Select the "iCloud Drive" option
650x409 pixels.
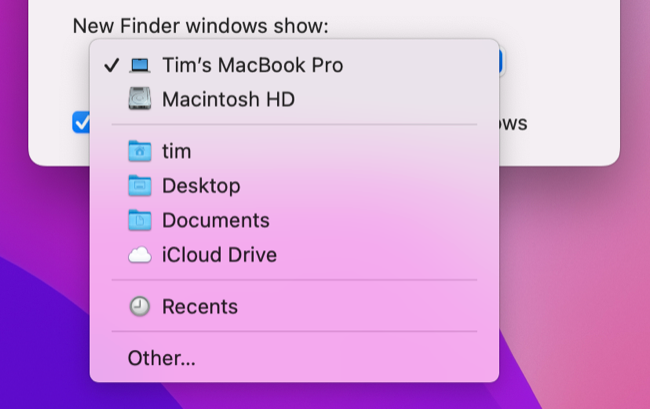(x=219, y=255)
